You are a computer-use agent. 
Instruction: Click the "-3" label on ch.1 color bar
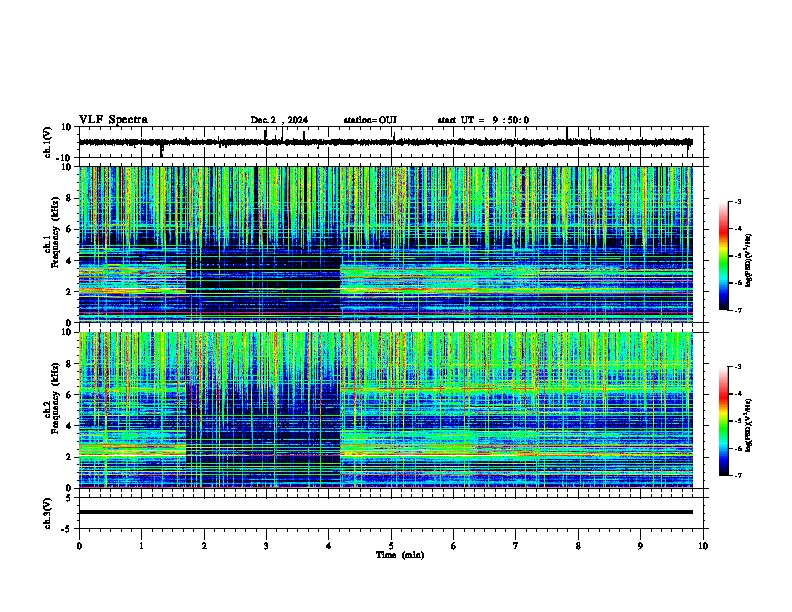pos(738,202)
